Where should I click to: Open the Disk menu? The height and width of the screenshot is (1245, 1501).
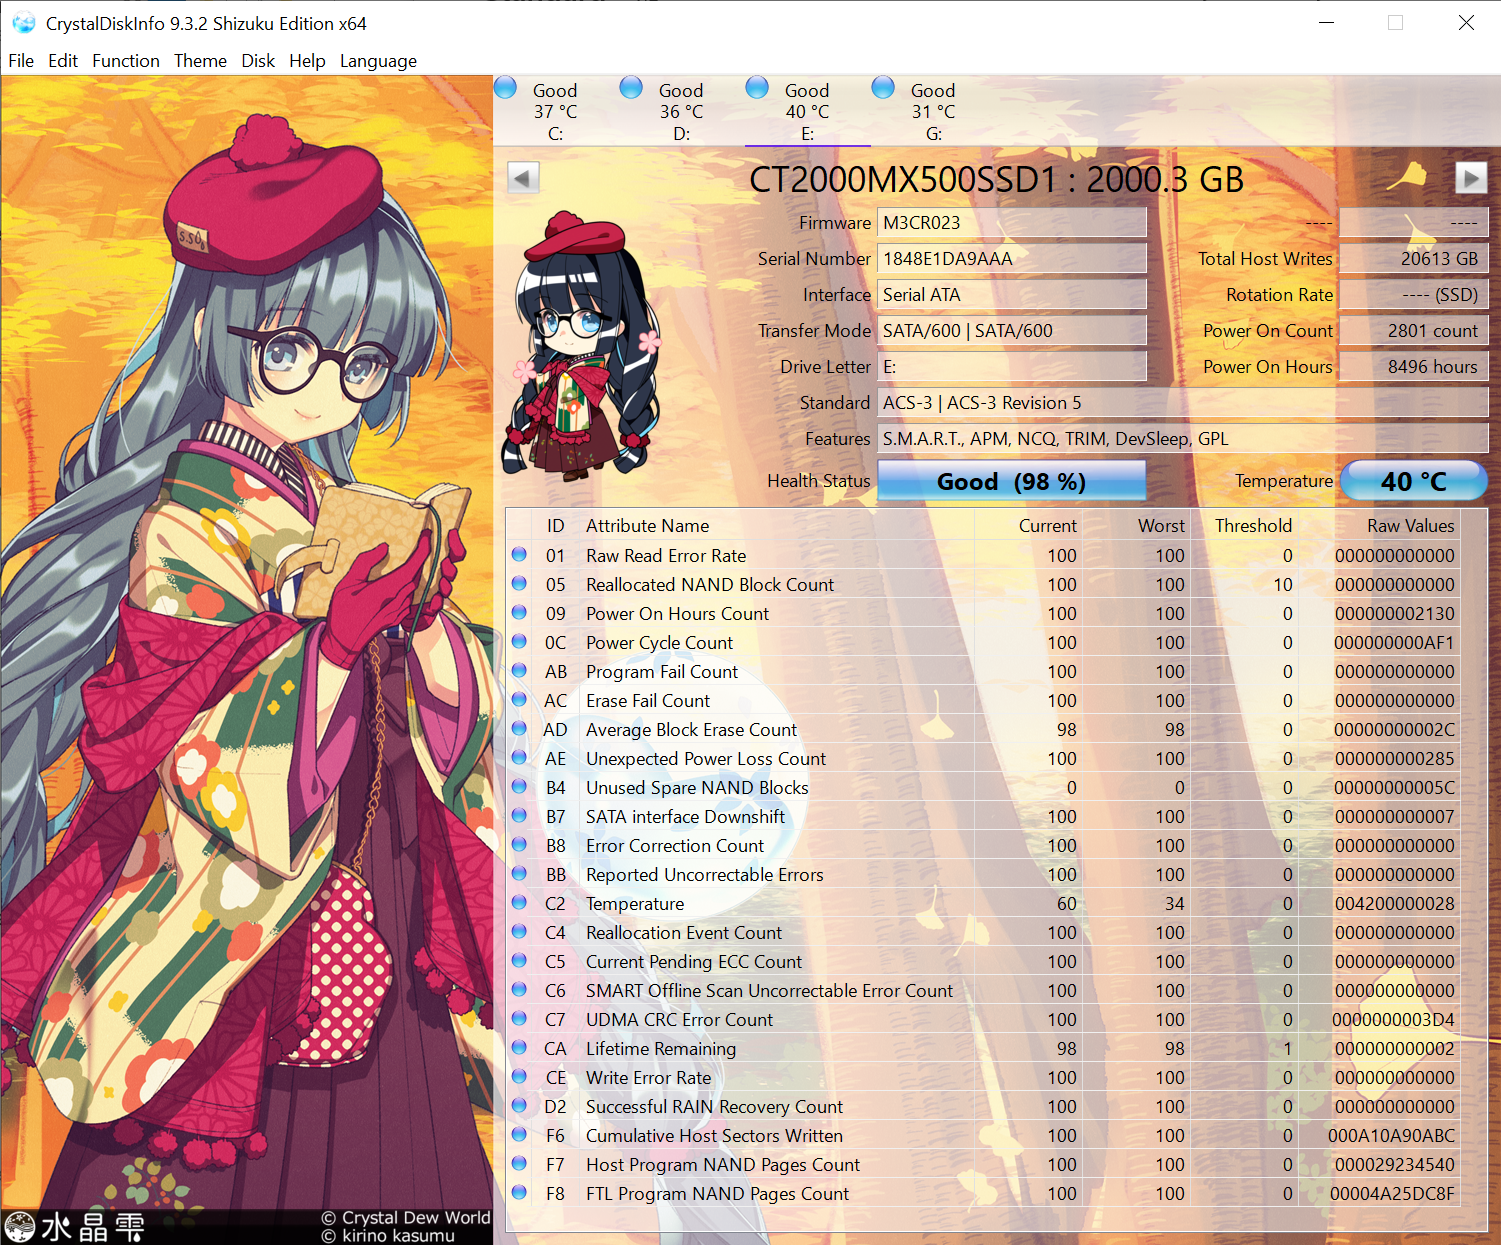click(x=258, y=61)
